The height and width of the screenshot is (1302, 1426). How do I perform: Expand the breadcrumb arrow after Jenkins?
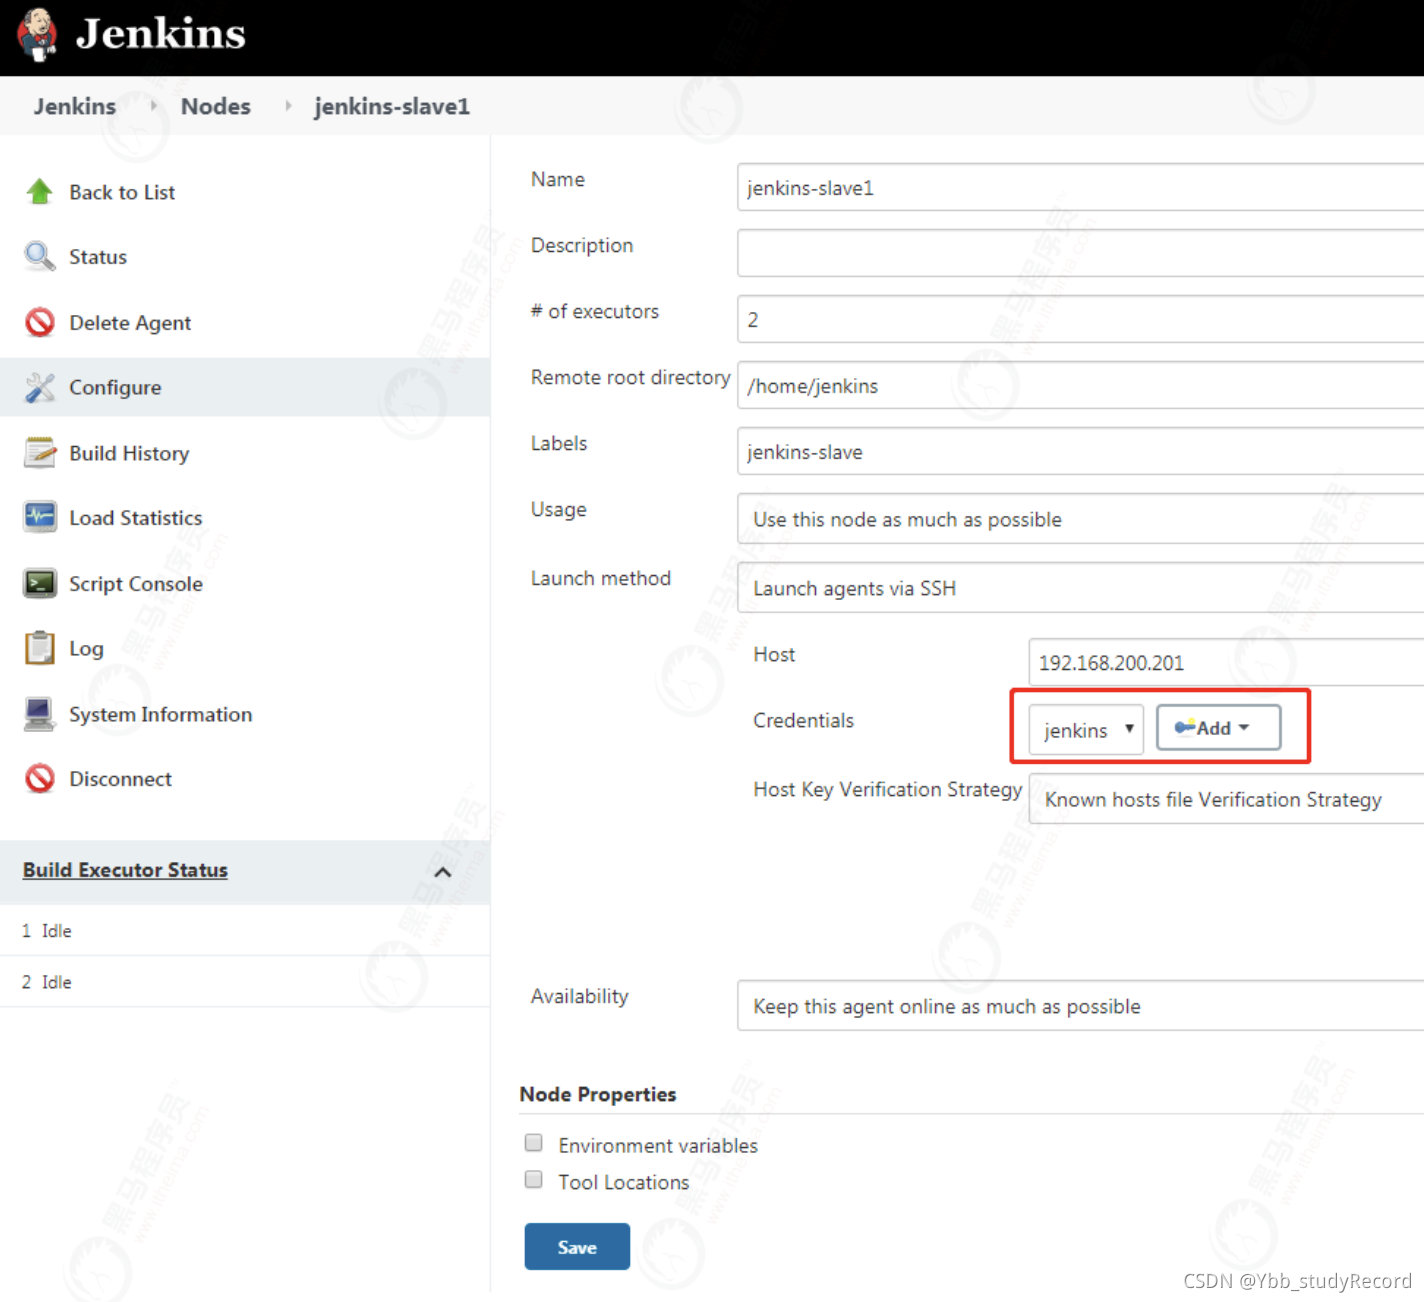coord(153,106)
